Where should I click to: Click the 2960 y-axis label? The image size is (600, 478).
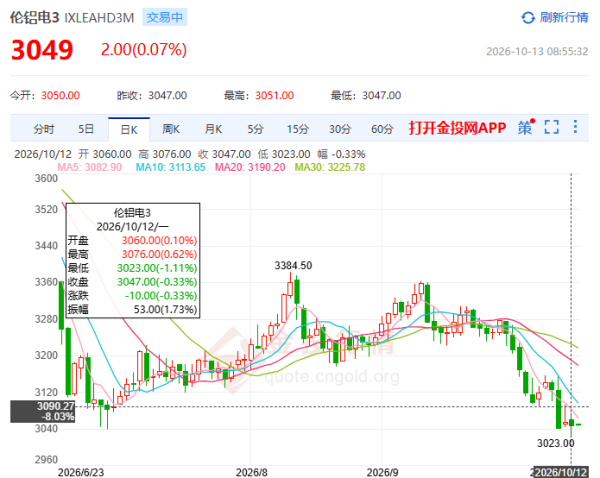(x=46, y=460)
